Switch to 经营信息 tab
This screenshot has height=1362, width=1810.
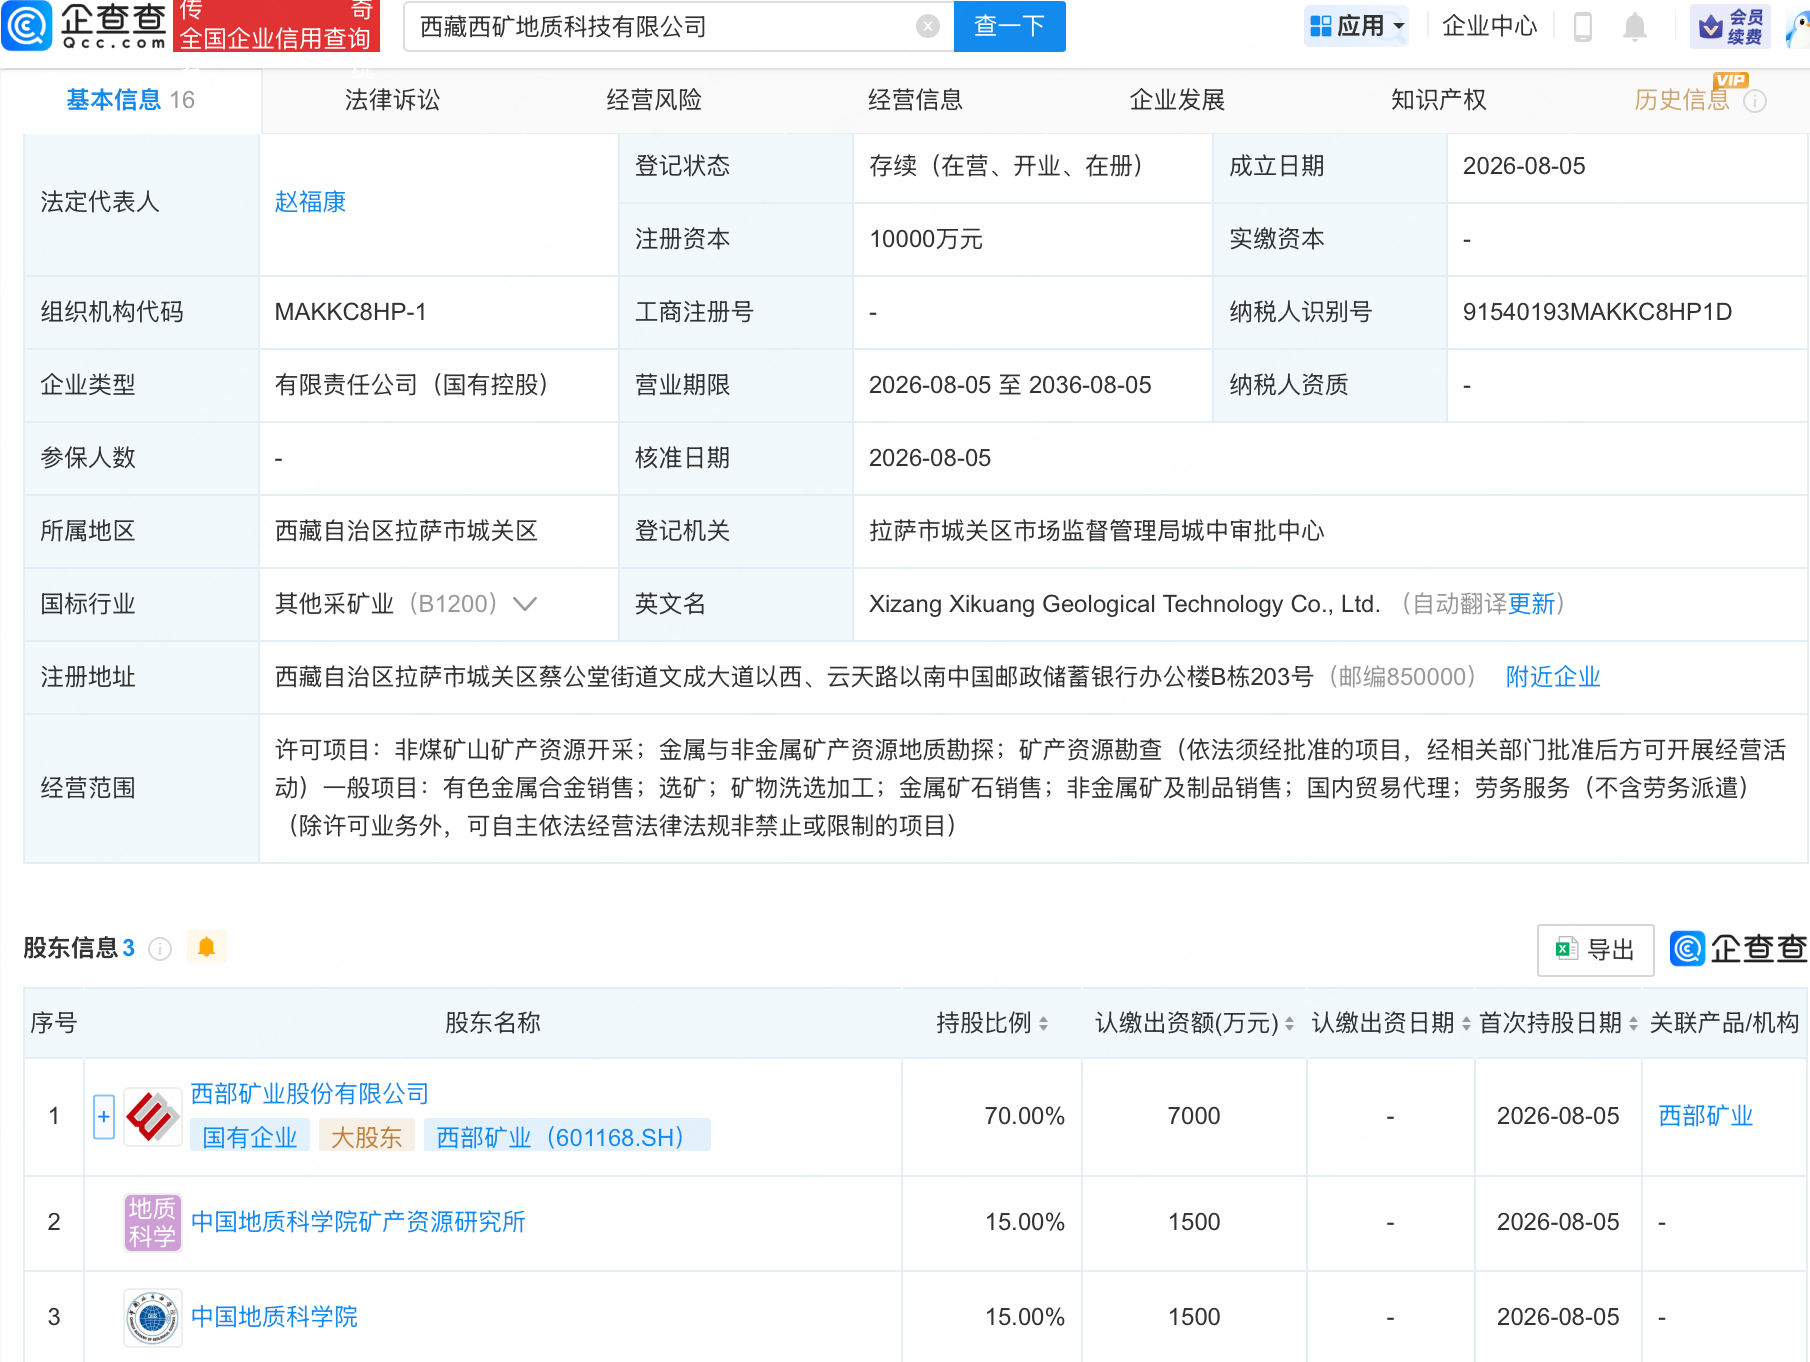tap(916, 100)
